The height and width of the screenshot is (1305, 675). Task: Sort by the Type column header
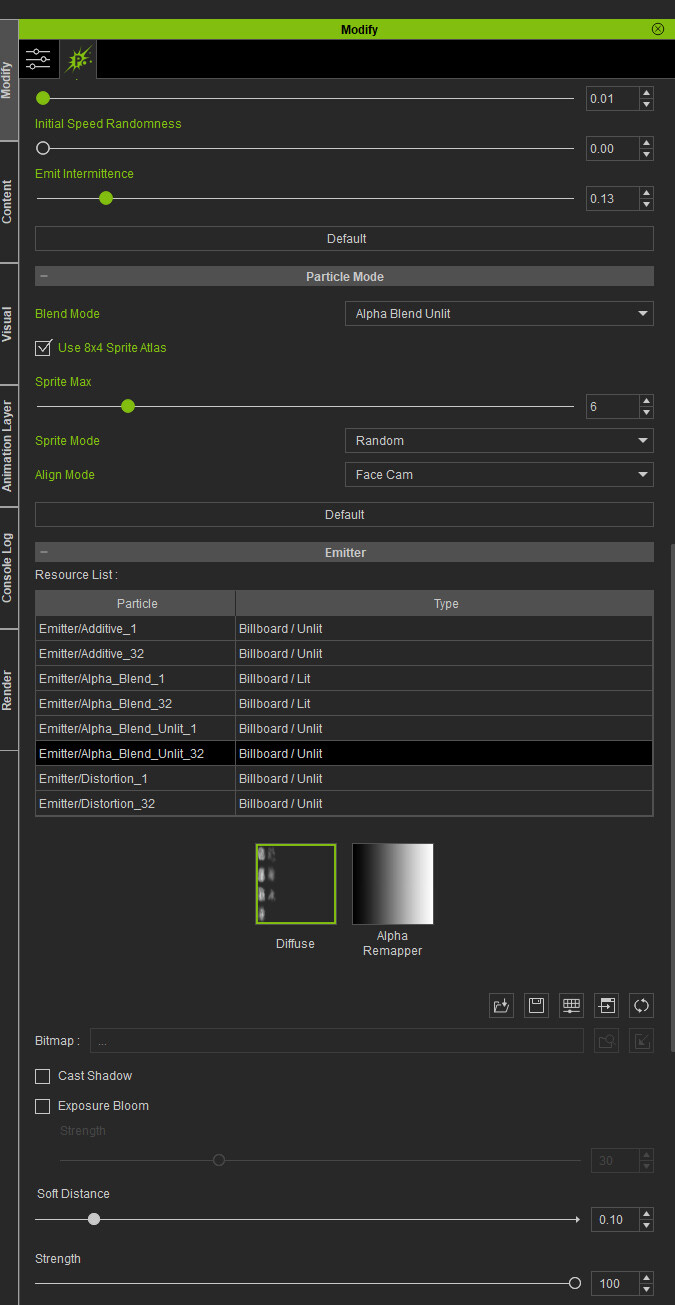click(x=445, y=604)
